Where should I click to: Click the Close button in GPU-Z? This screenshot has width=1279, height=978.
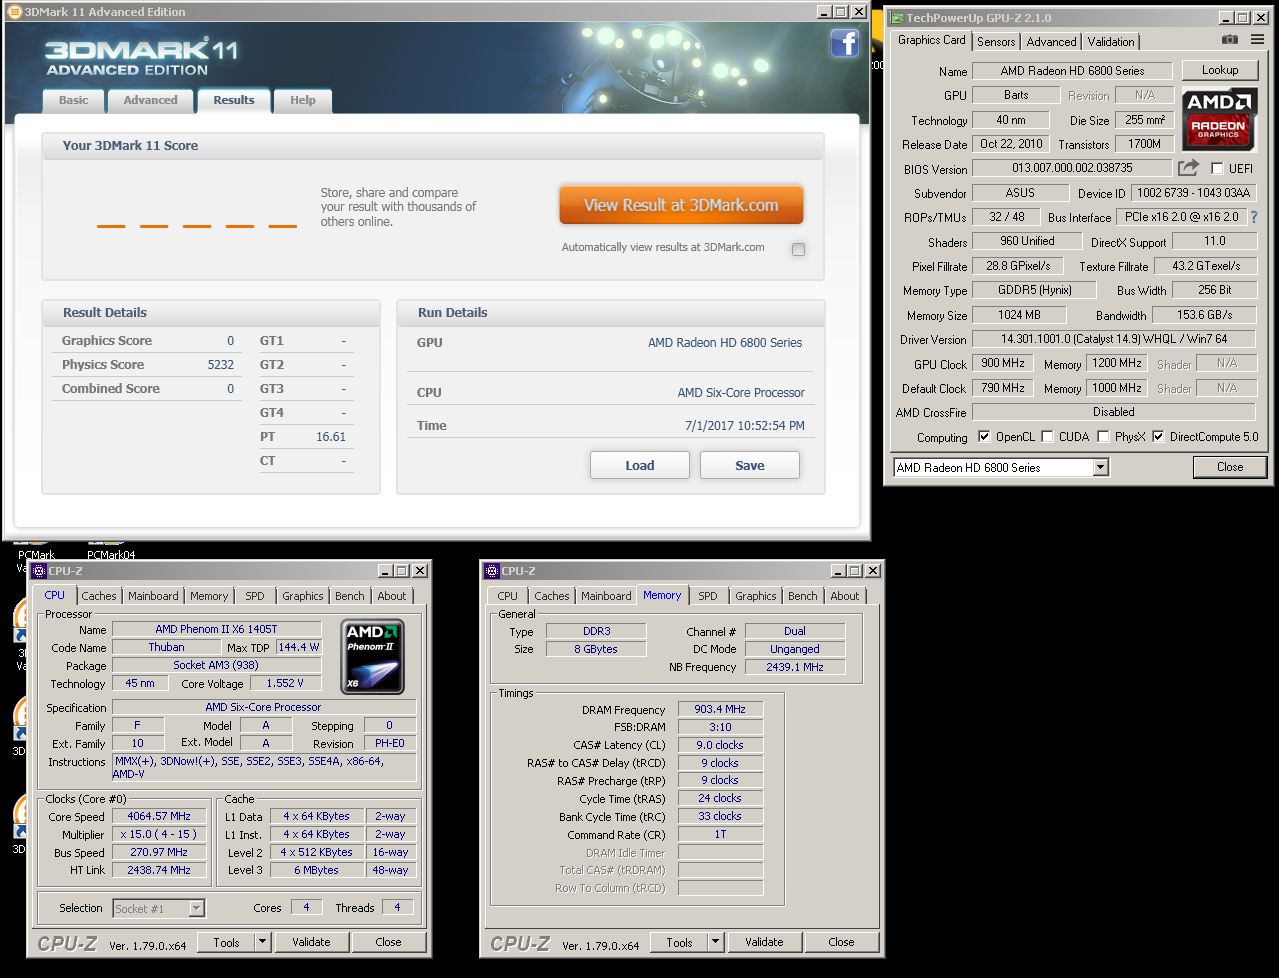1230,467
